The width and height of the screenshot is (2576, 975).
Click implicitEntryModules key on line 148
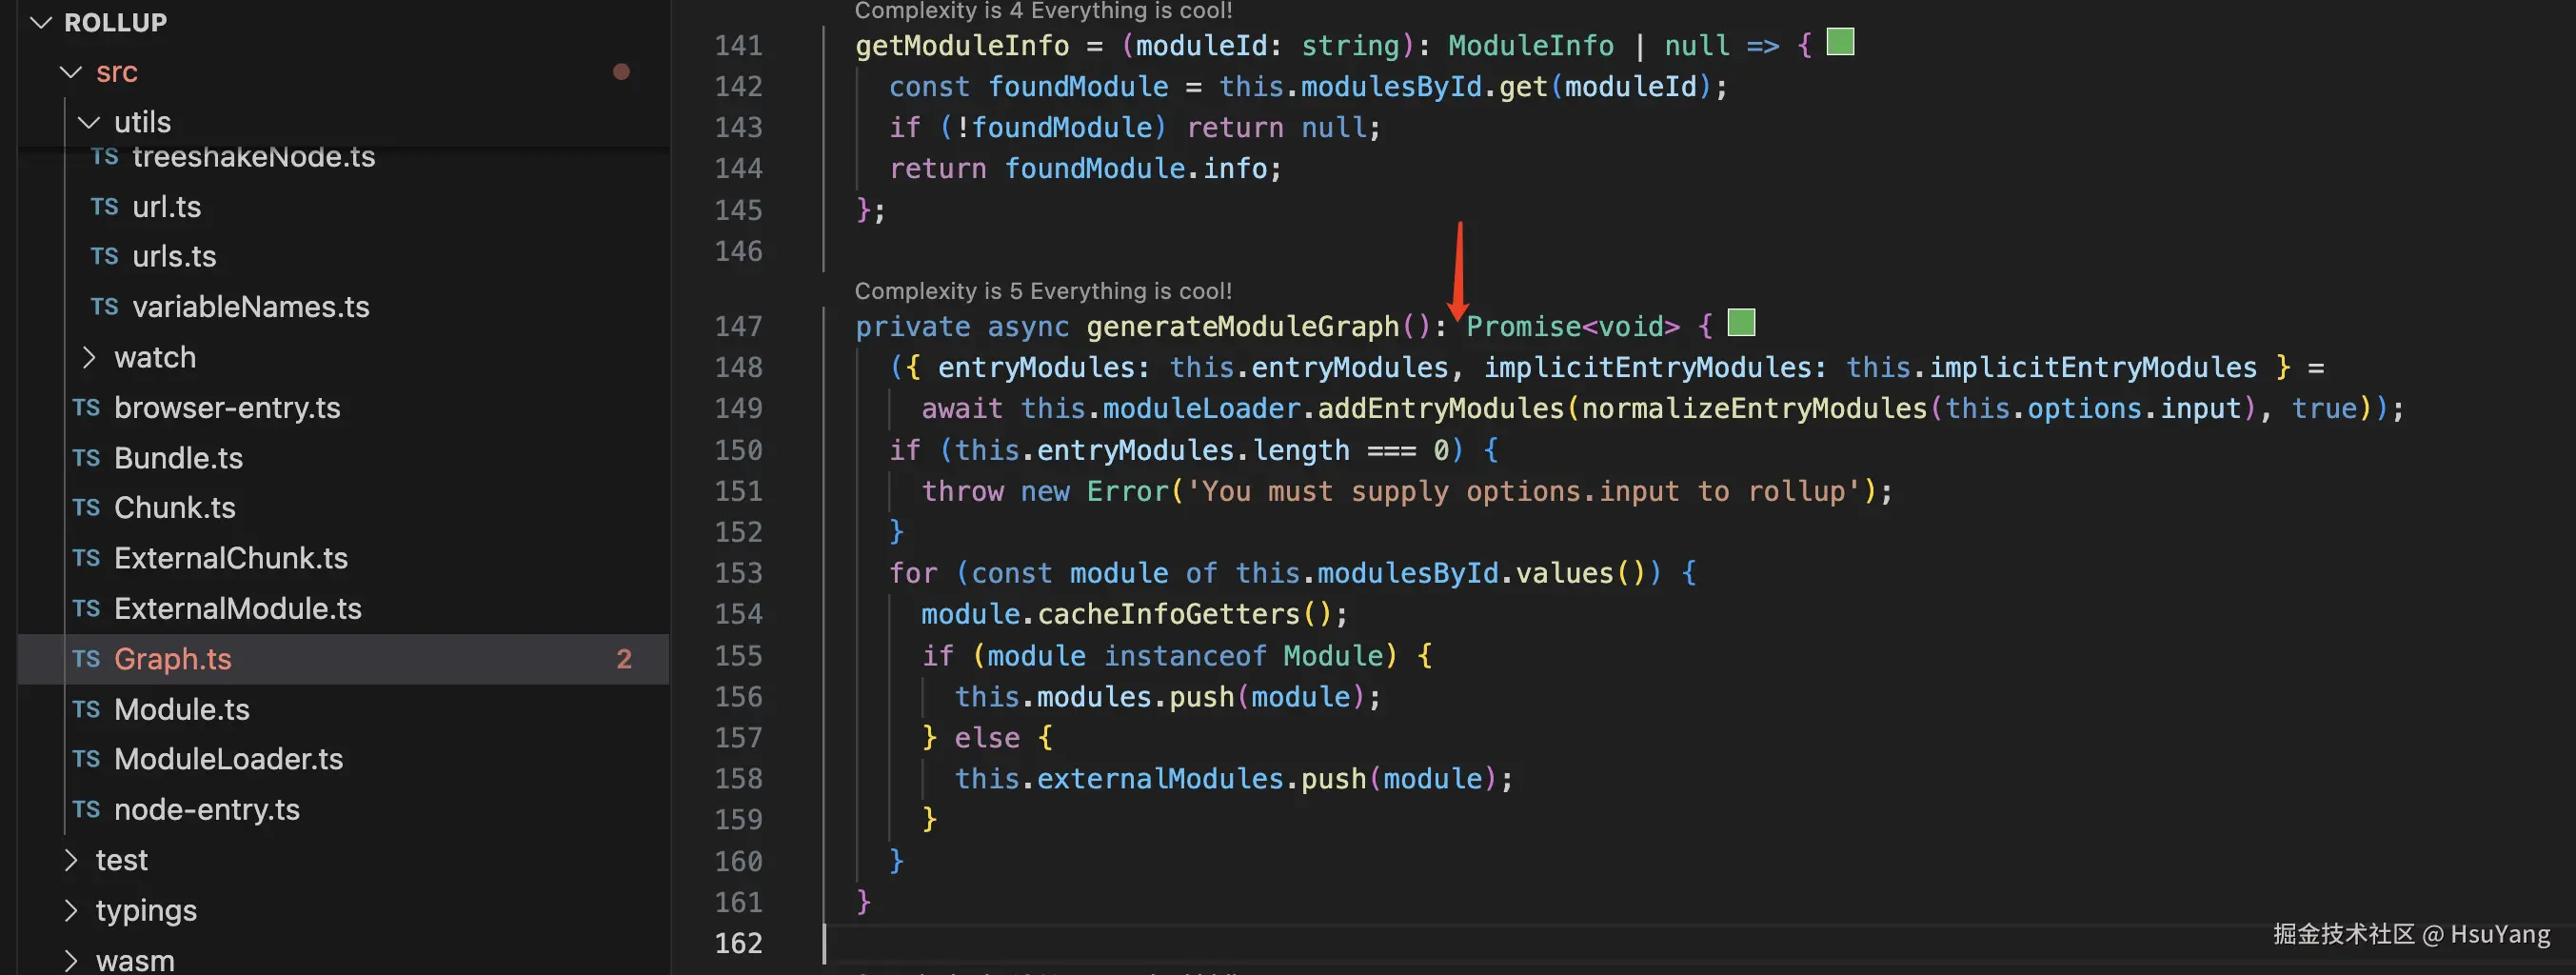(1647, 368)
